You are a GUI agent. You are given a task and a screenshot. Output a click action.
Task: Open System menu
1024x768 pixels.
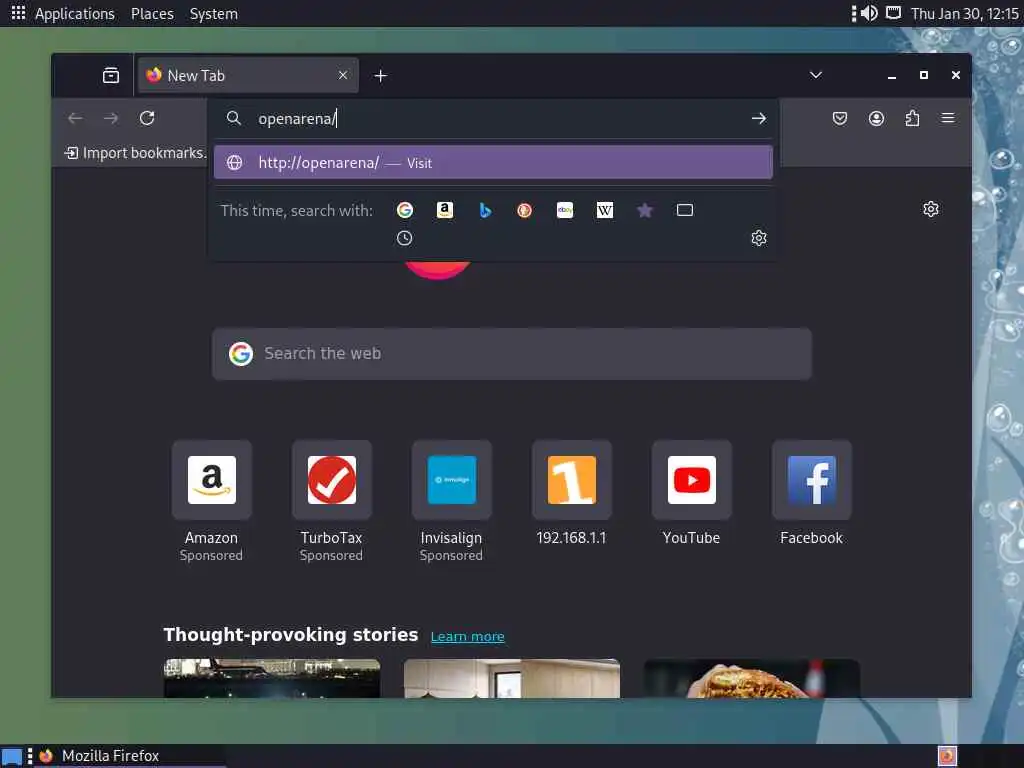(x=214, y=14)
